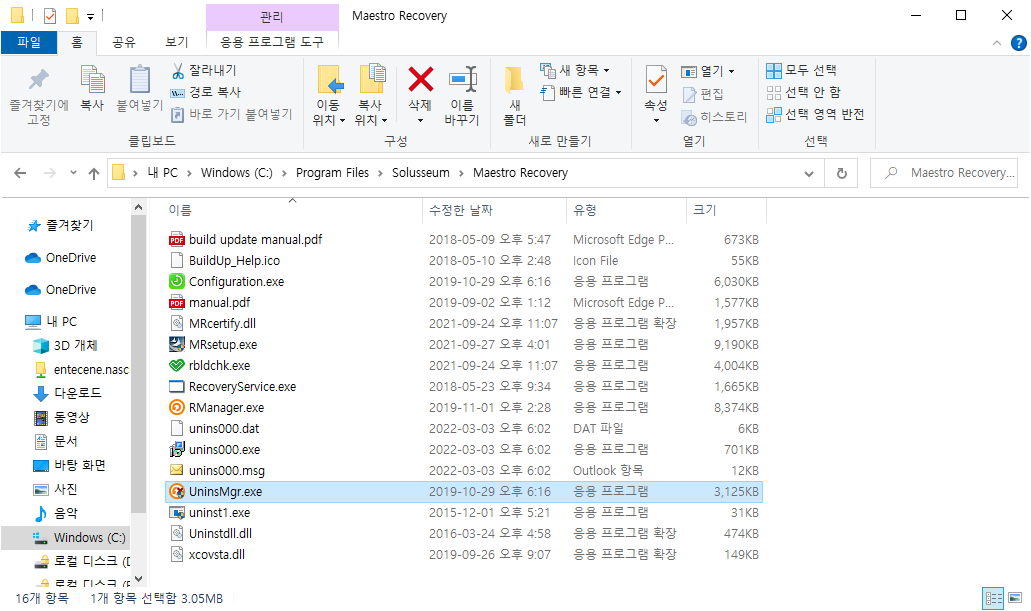Click Paste shortcut (바로 가기 붙여넣기)
1031x611 pixels.
click(231, 114)
